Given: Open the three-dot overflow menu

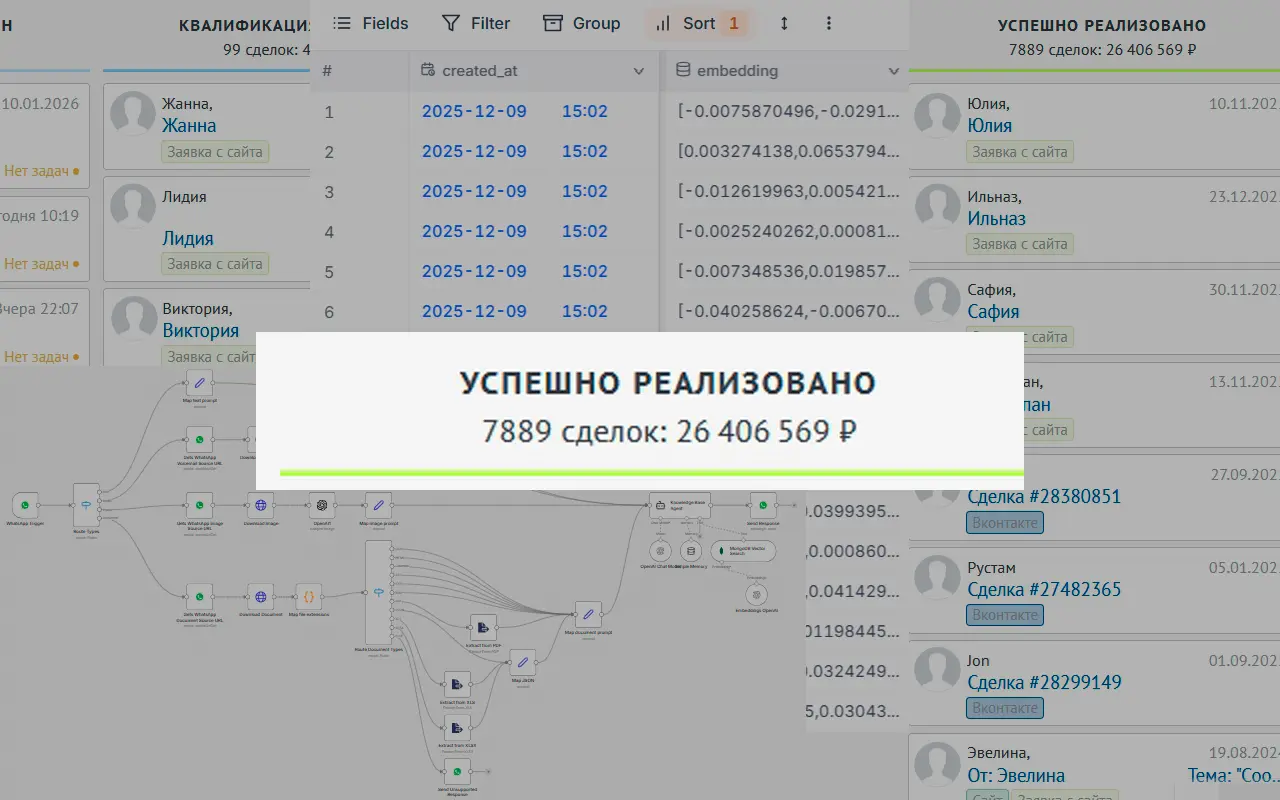Looking at the screenshot, I should tap(828, 23).
